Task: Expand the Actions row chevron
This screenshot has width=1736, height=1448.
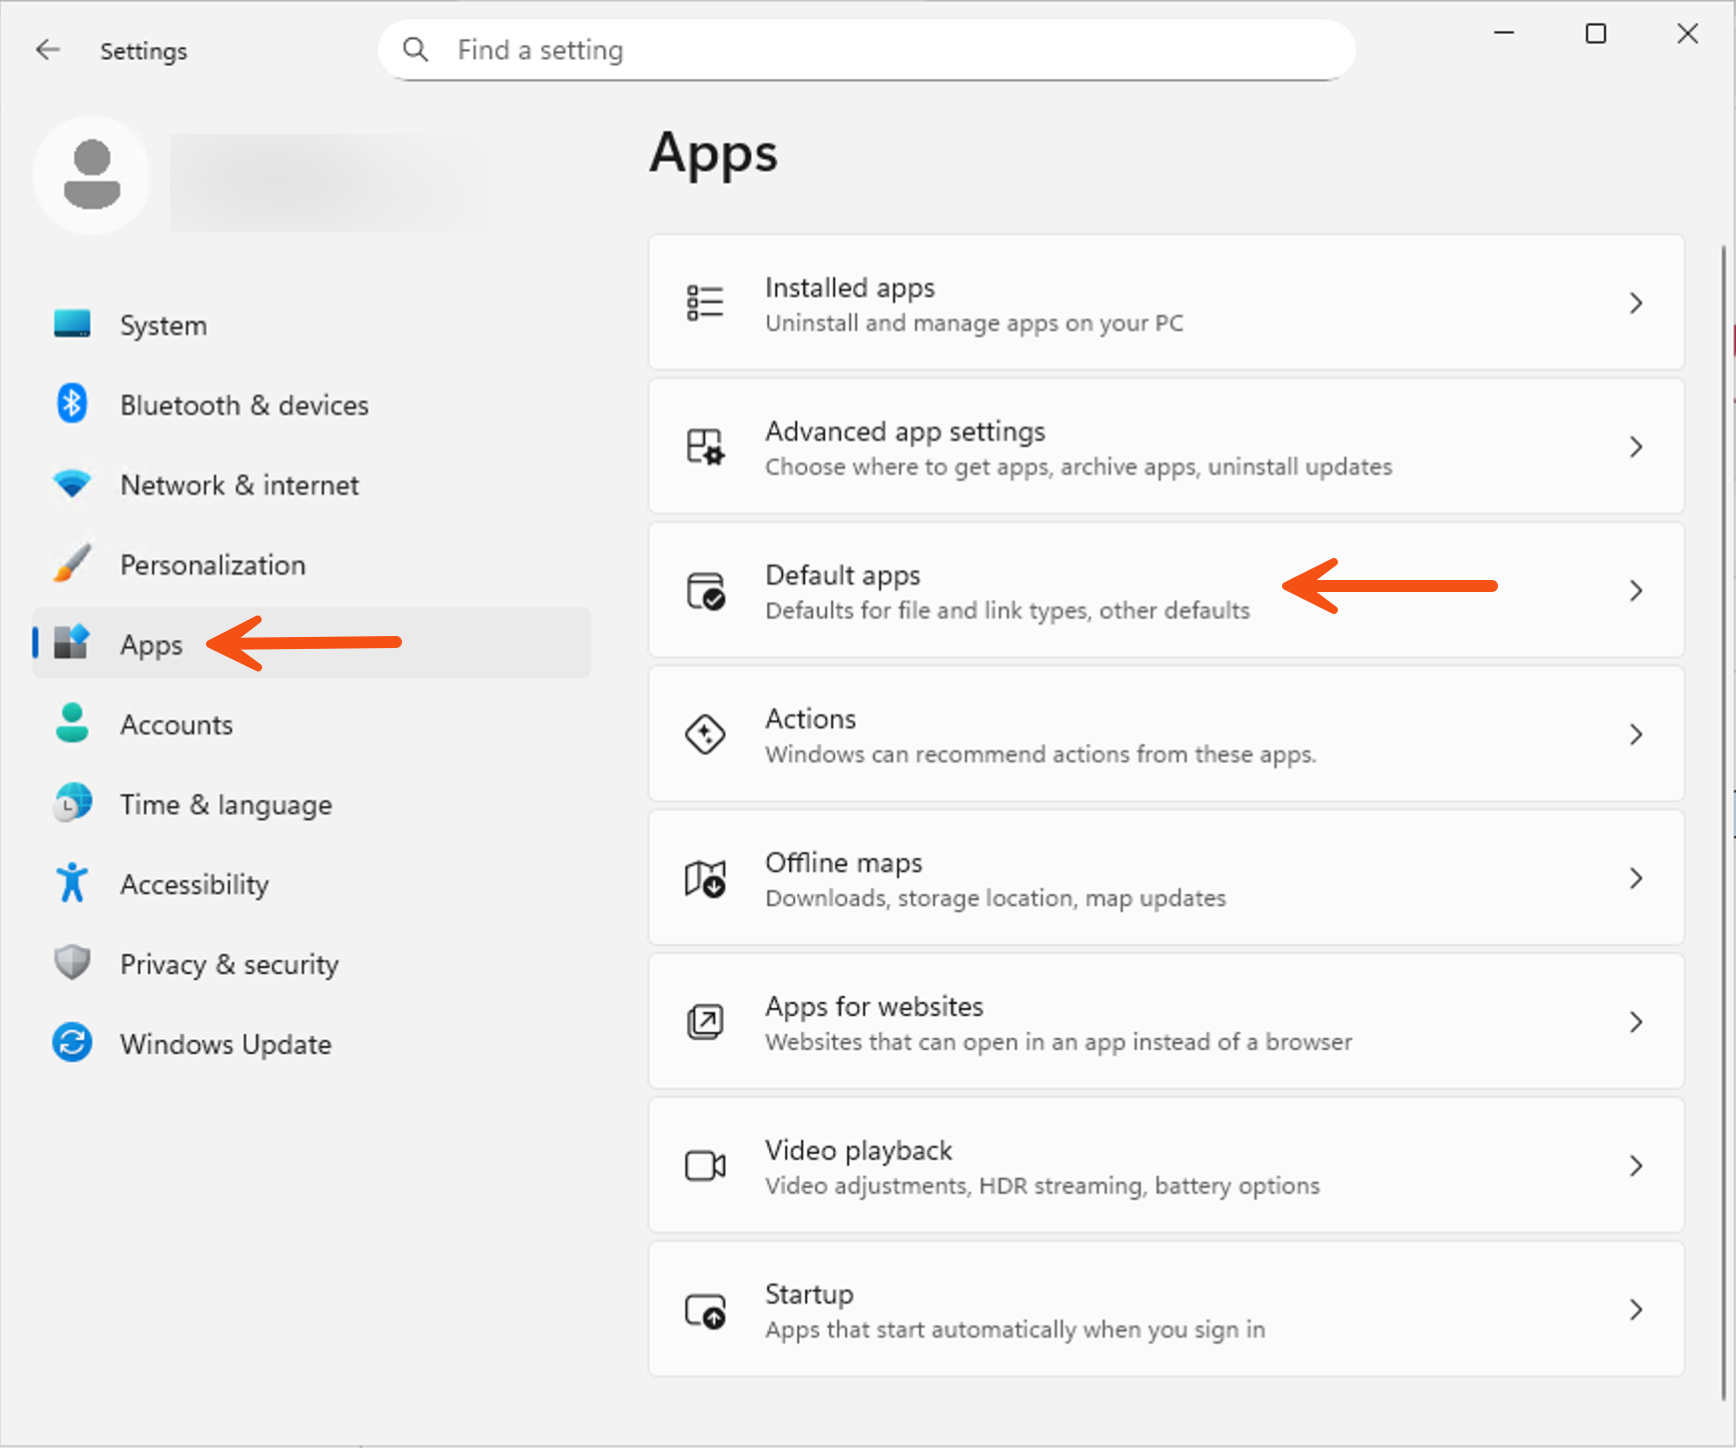Action: pyautogui.click(x=1636, y=734)
